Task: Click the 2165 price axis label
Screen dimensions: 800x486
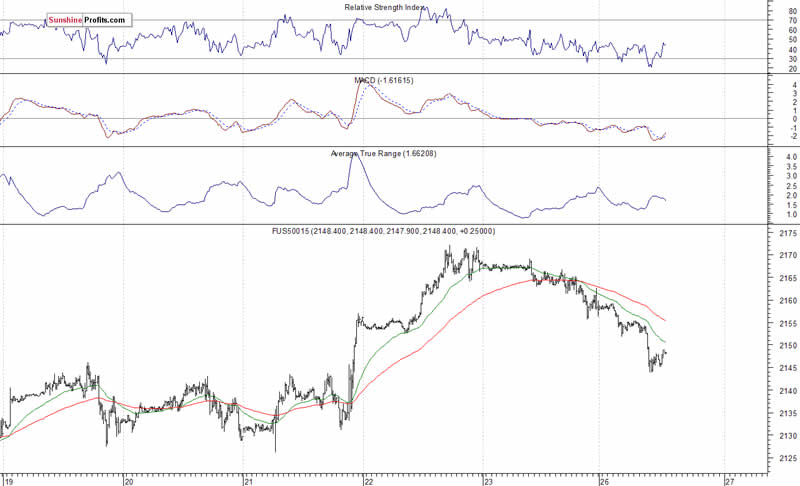Action: coord(788,278)
